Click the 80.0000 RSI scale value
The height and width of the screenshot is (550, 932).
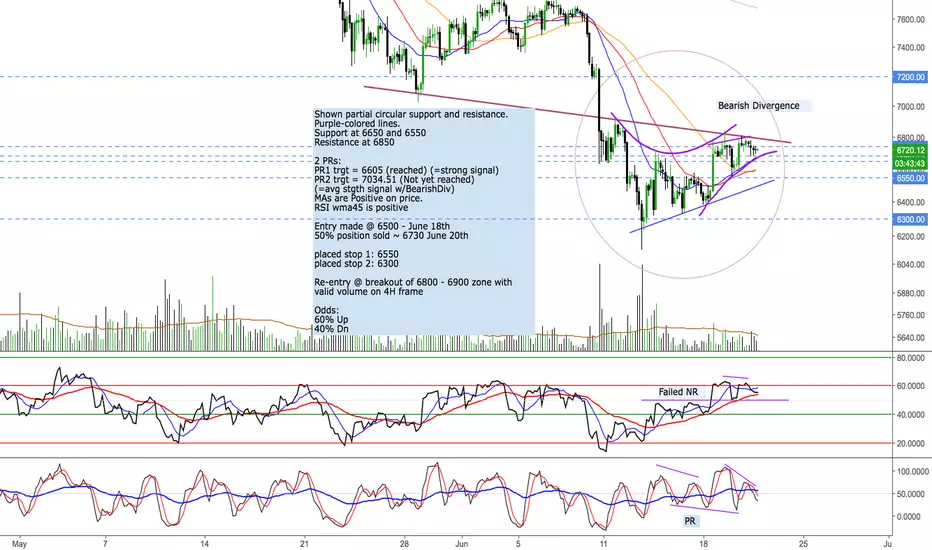pos(911,358)
